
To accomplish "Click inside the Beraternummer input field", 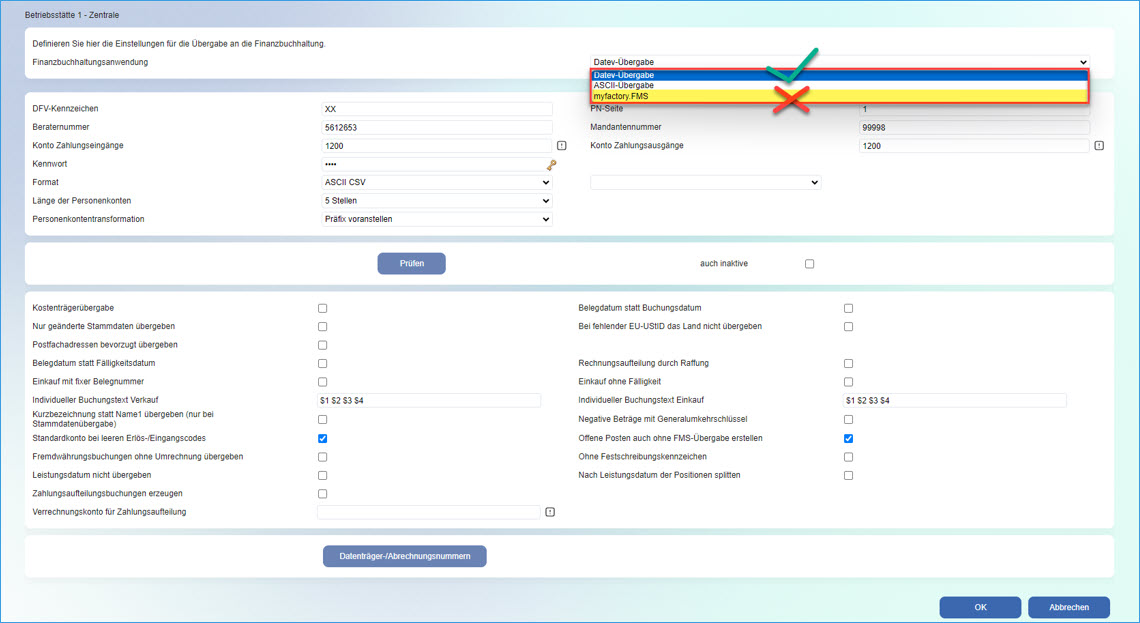I will click(435, 127).
